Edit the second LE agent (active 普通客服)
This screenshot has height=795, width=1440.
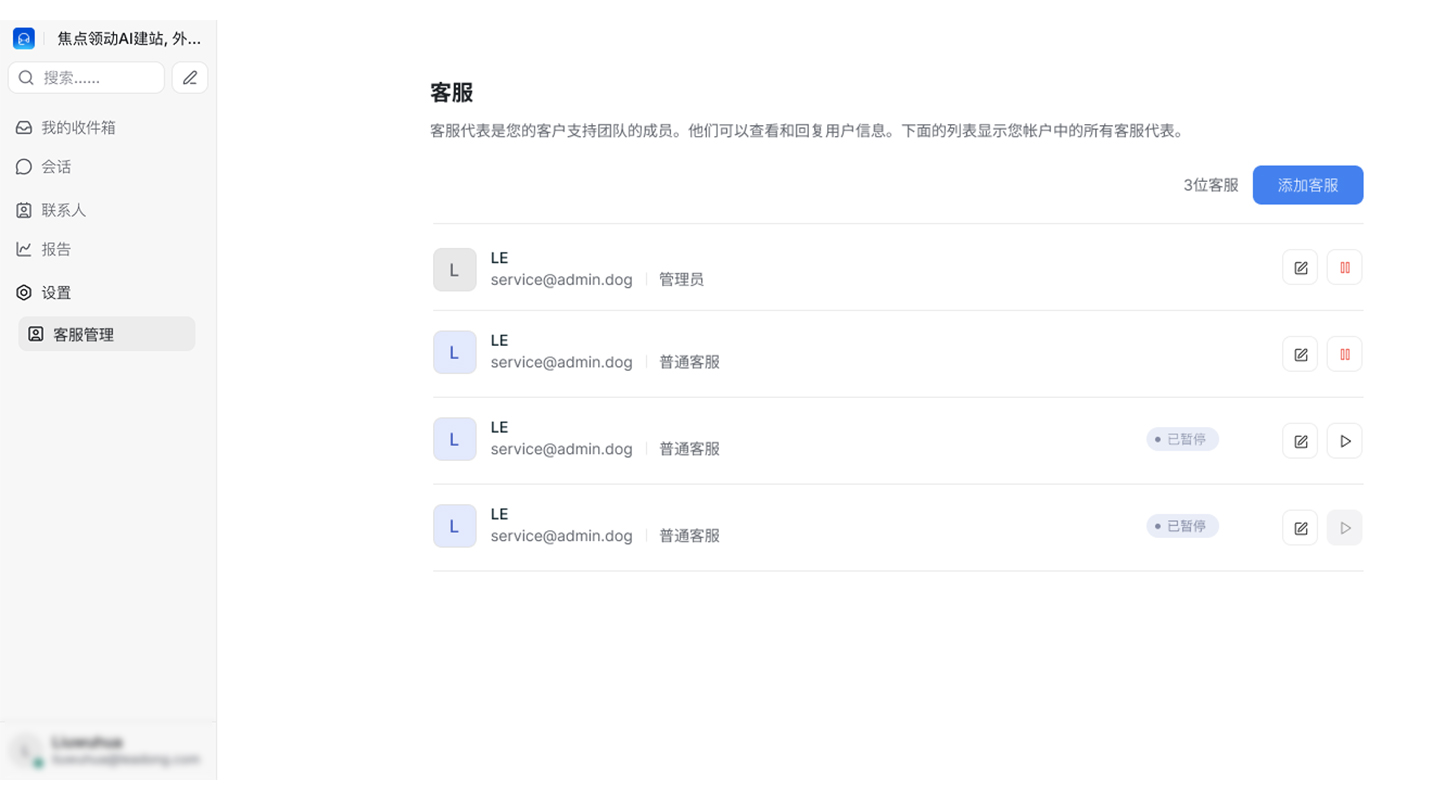(x=1300, y=354)
